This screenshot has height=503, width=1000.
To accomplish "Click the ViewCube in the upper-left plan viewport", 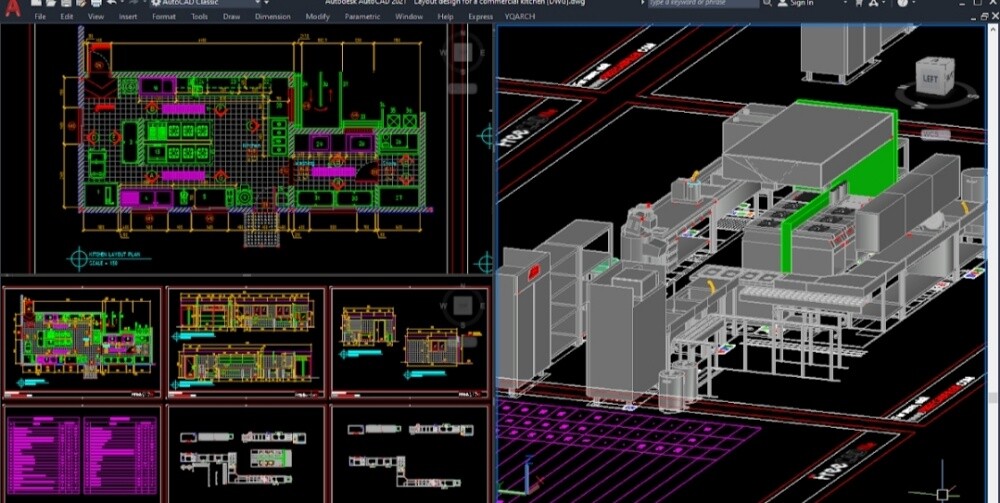I will (x=465, y=52).
